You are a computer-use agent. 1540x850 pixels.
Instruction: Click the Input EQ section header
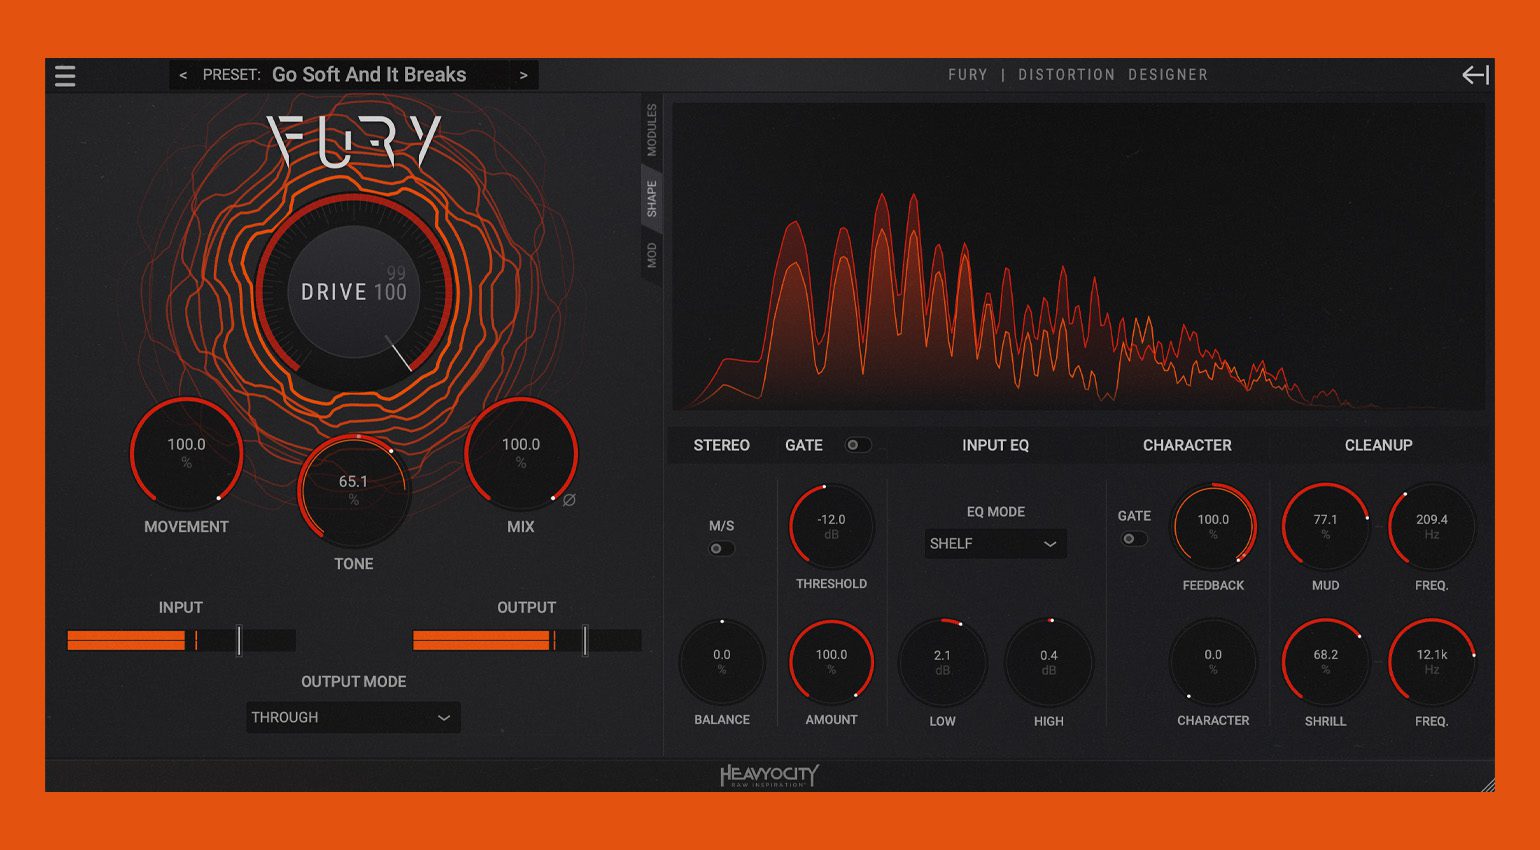coord(995,445)
